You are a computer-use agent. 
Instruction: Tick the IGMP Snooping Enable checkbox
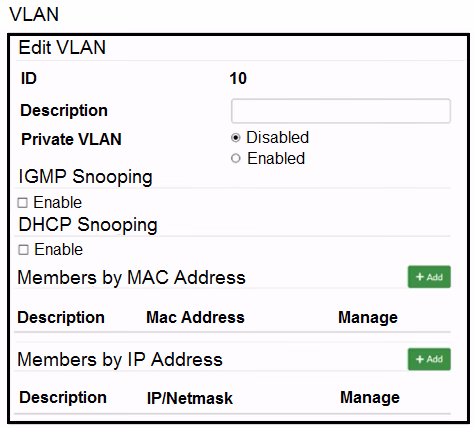[22, 203]
